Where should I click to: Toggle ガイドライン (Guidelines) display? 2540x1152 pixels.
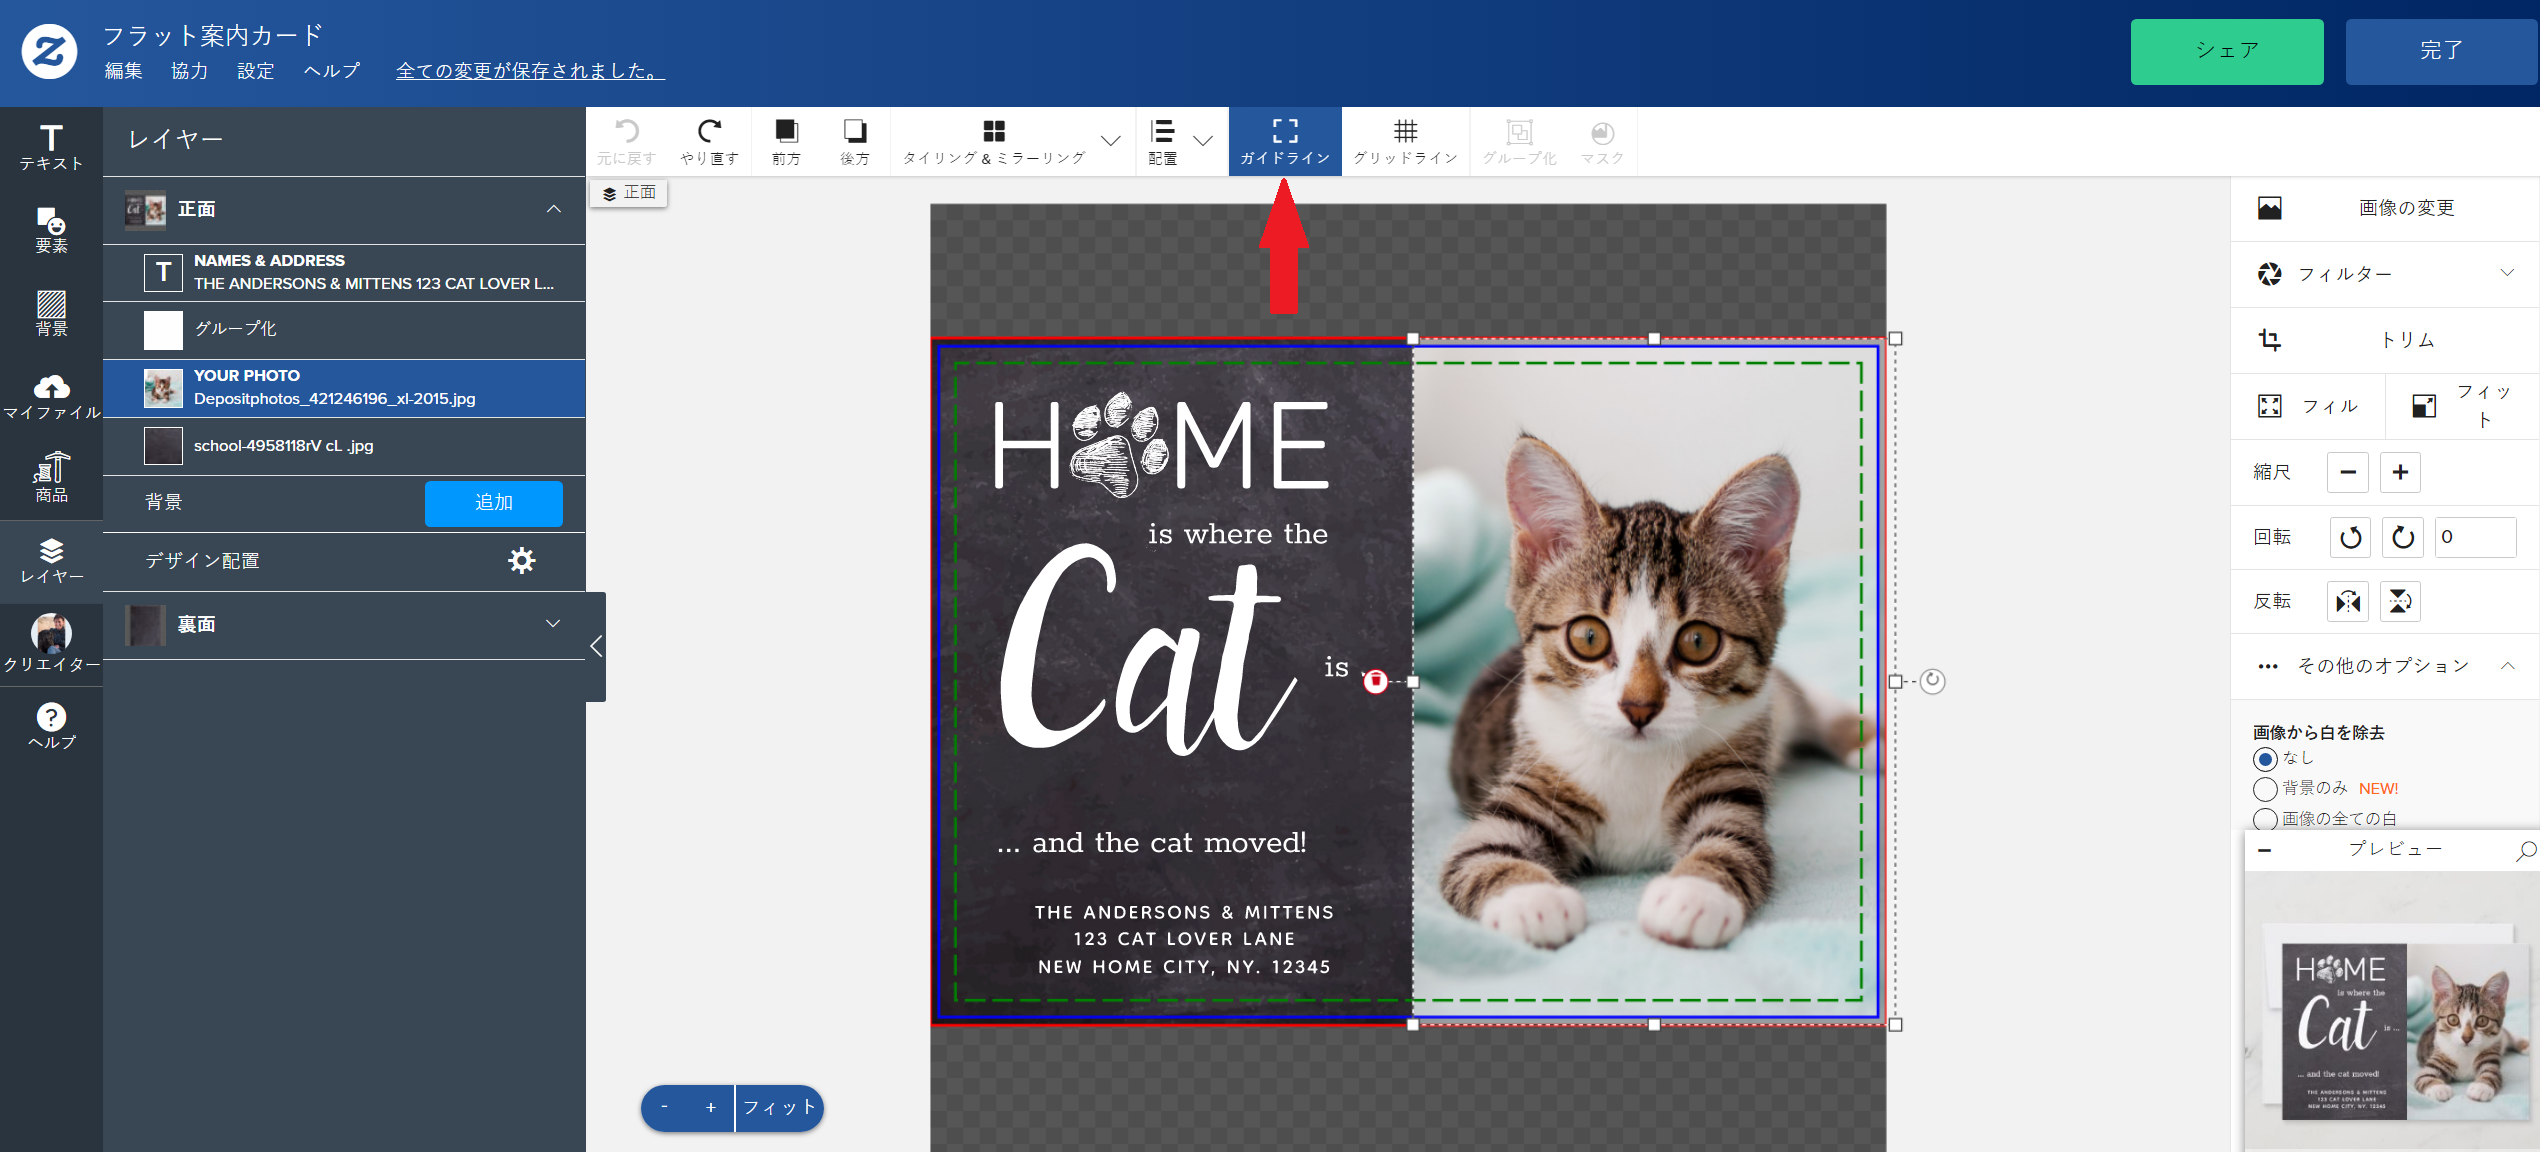coord(1285,142)
